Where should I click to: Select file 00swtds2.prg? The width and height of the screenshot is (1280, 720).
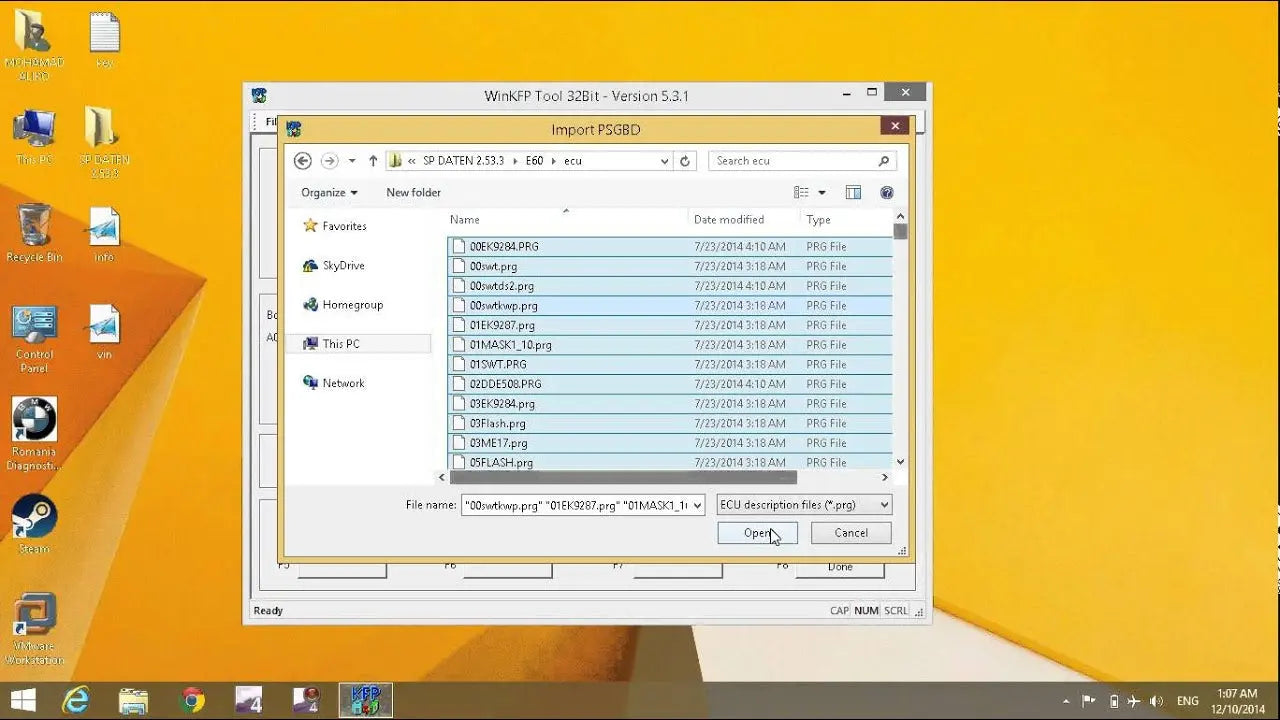[x=670, y=286]
